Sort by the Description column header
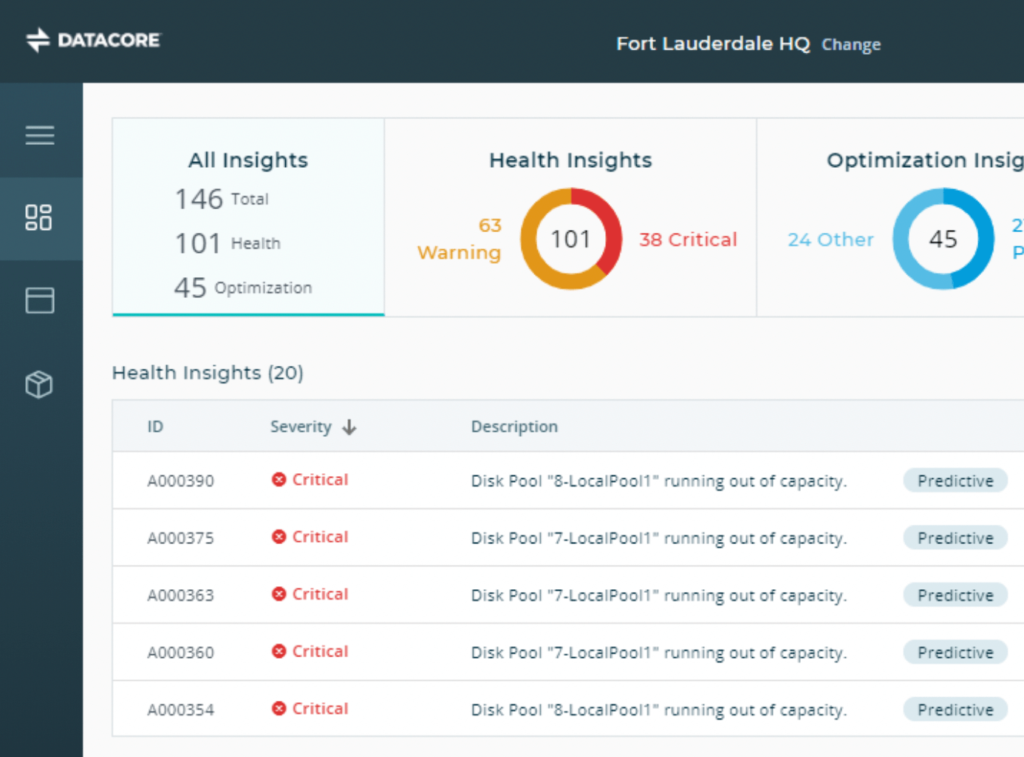 [x=514, y=427]
